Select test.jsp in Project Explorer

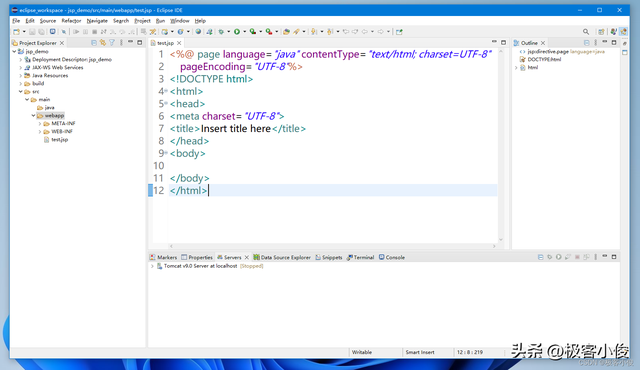[60, 140]
